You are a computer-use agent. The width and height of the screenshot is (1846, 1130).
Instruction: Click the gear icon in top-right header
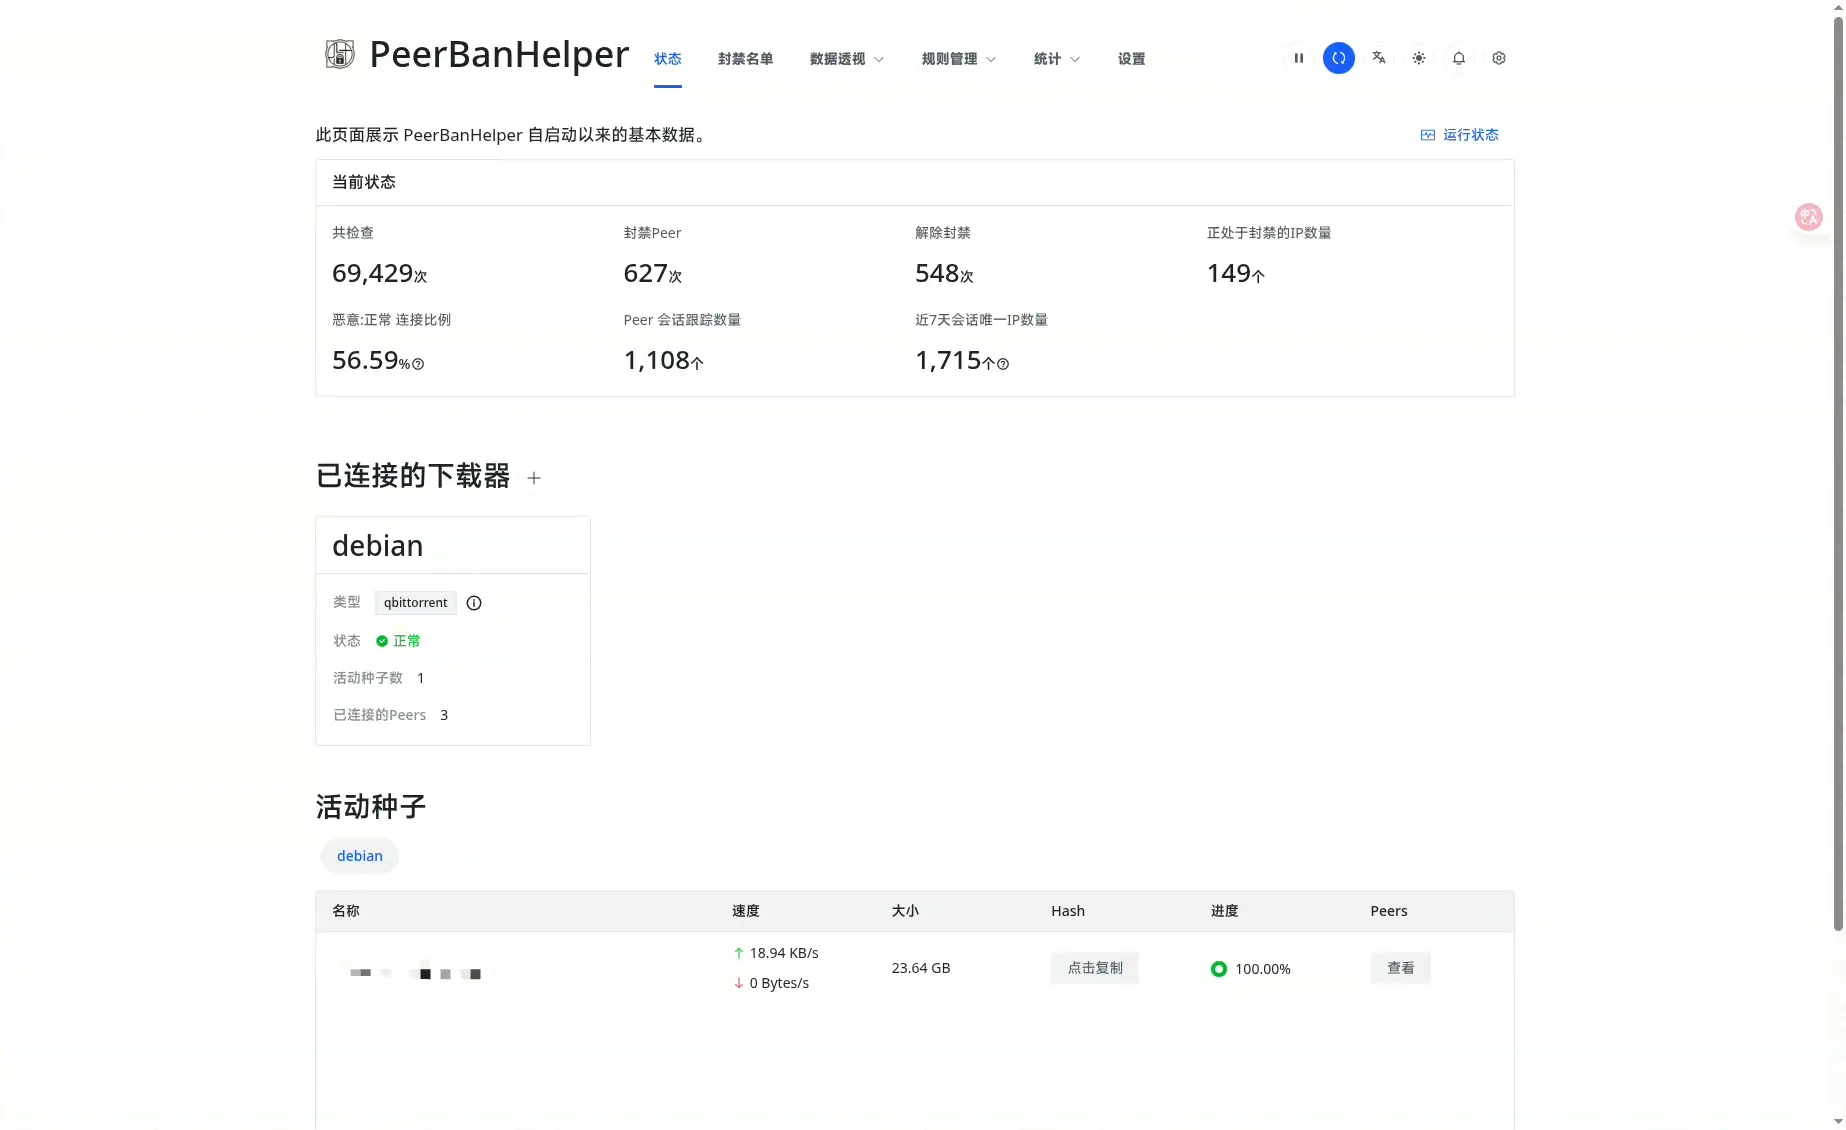click(x=1498, y=58)
